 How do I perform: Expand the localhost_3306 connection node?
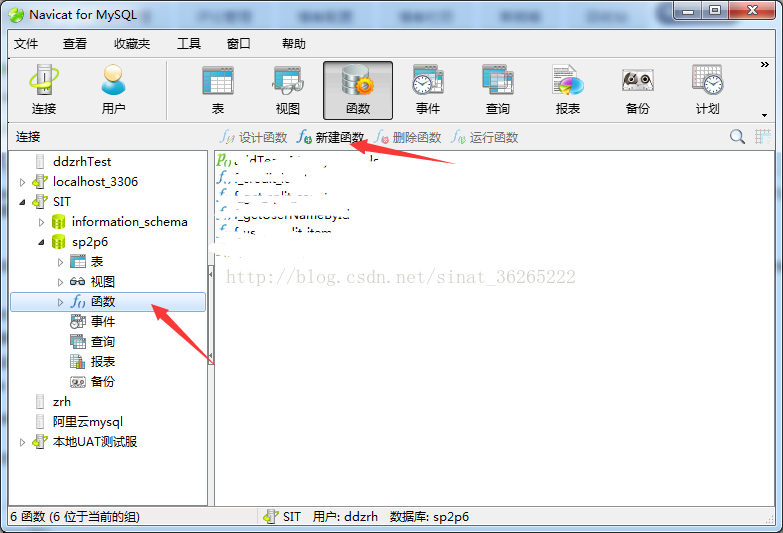pos(22,182)
